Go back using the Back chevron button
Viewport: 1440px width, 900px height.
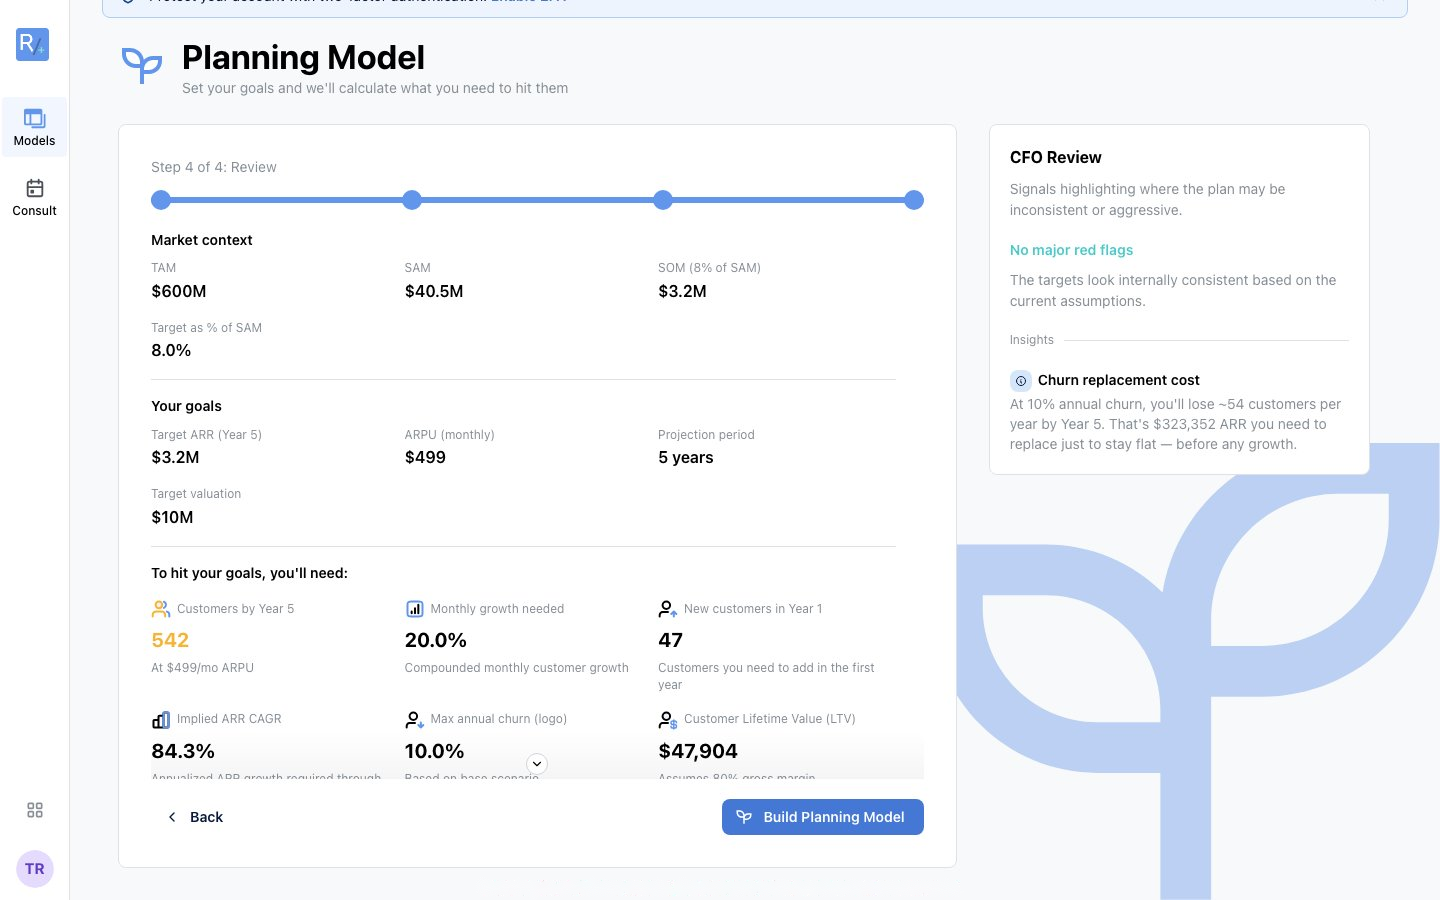coord(194,817)
